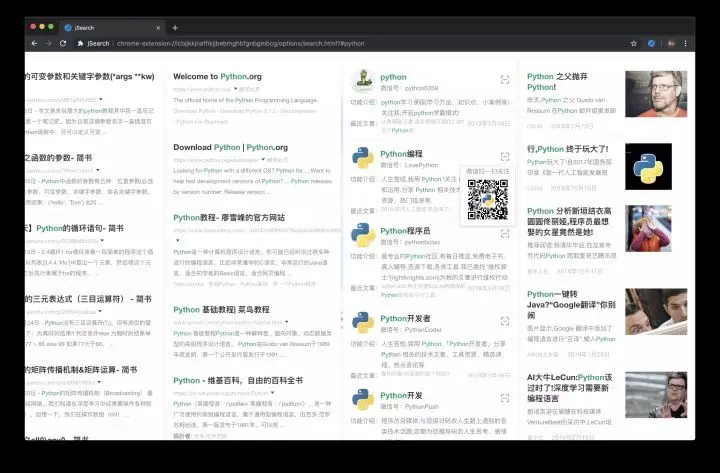720x473 pixels.
Task: Close the jSearch tab
Action: (158, 28)
